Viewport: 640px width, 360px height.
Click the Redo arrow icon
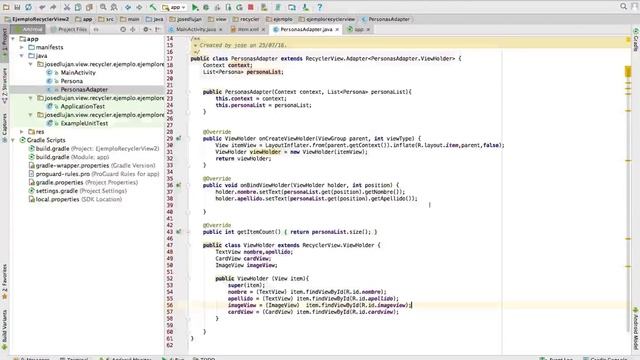53,7
